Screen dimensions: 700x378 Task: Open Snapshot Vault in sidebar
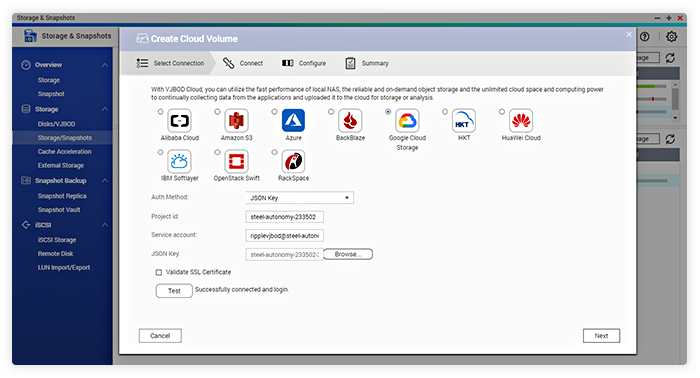click(59, 210)
